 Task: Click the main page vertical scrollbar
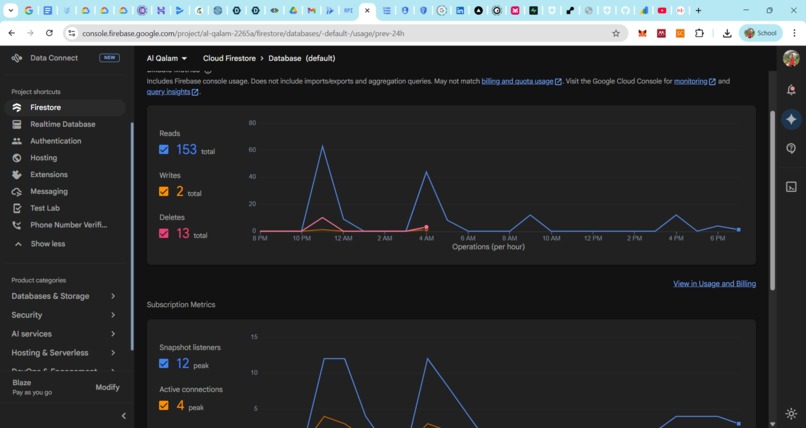(x=772, y=201)
